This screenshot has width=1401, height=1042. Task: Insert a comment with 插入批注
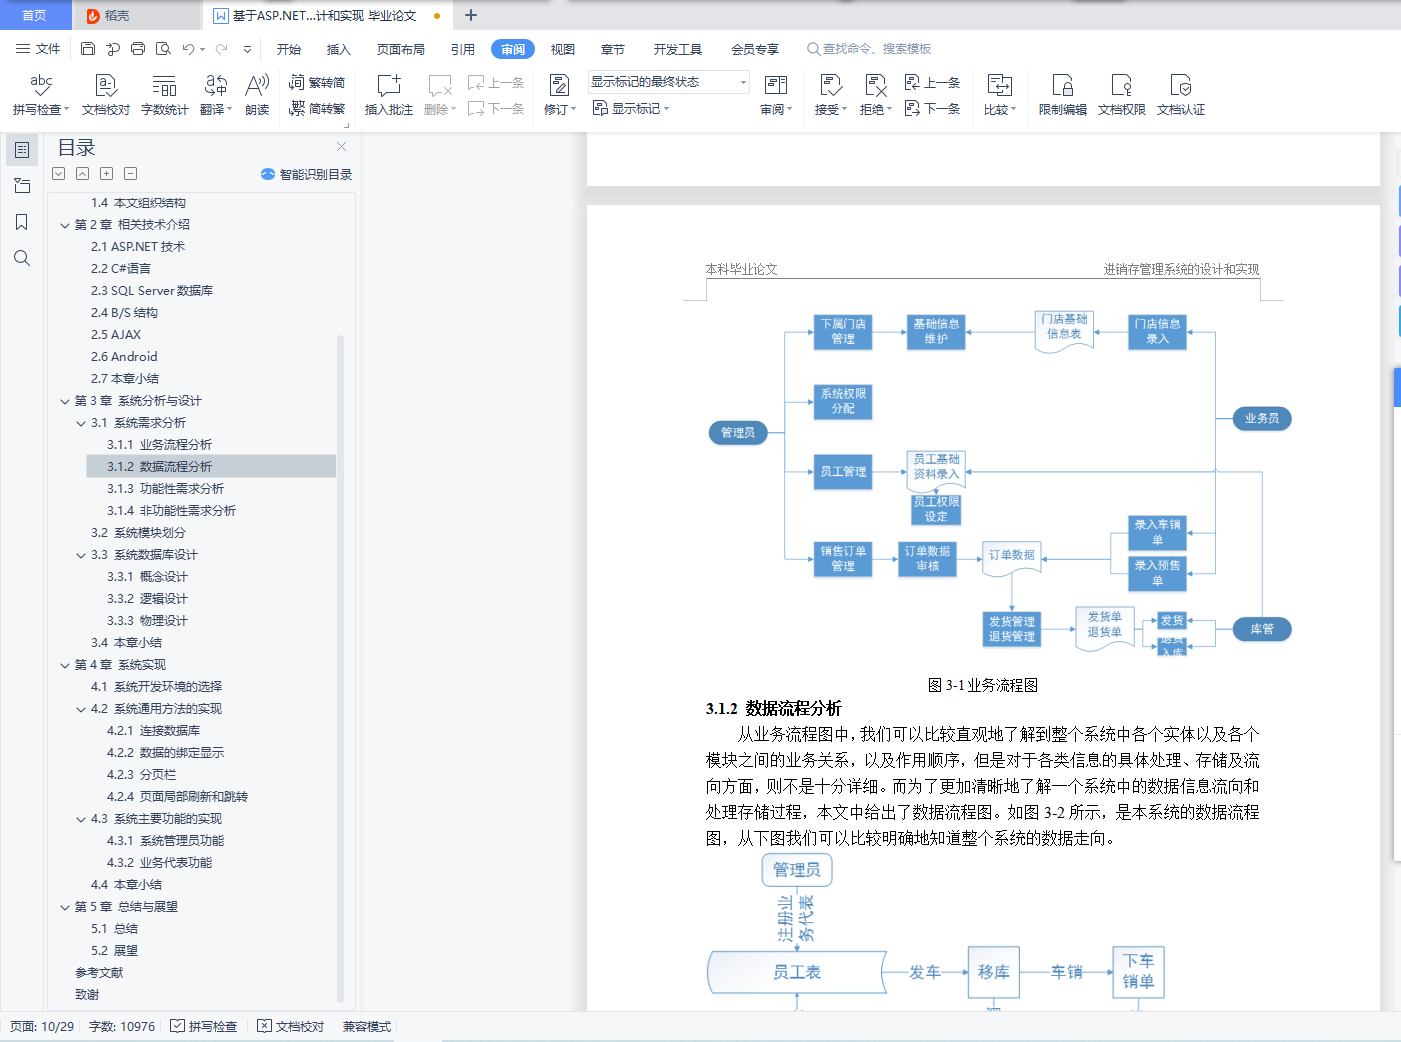(389, 95)
